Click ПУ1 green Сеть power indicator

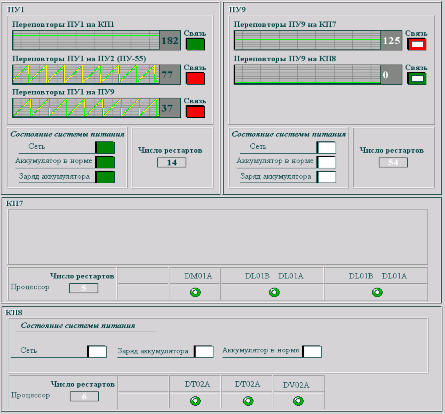[x=105, y=148]
